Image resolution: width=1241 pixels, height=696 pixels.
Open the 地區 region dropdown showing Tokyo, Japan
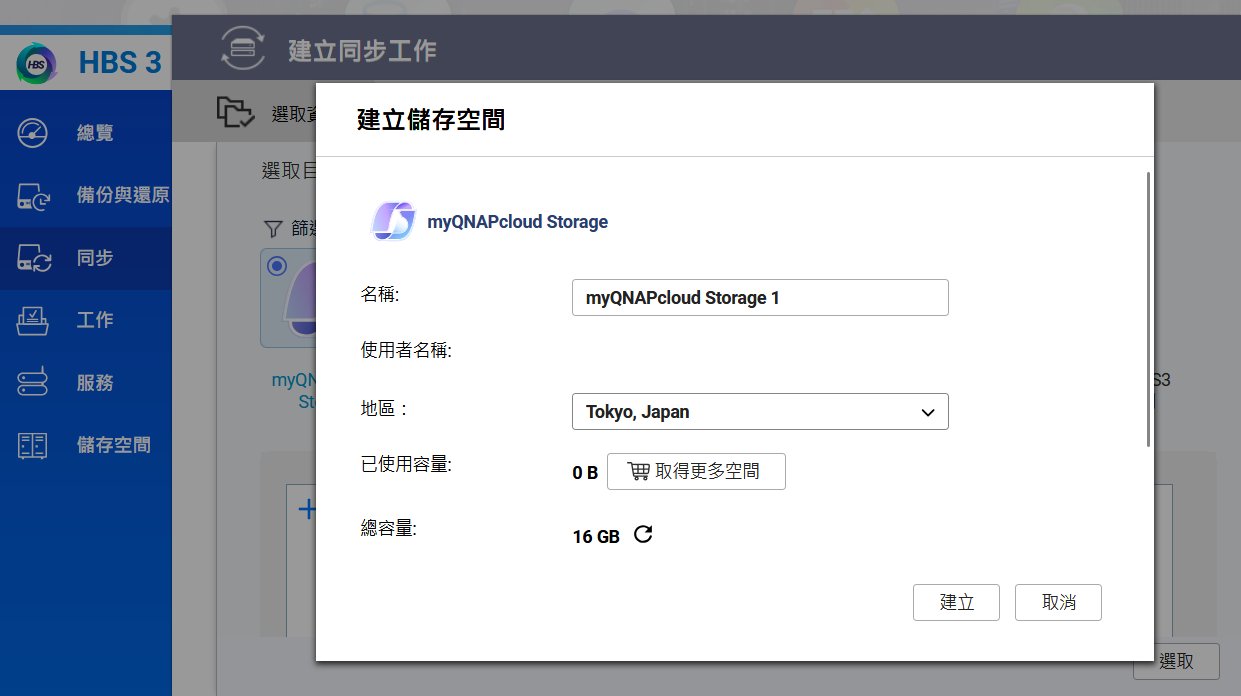tap(760, 412)
